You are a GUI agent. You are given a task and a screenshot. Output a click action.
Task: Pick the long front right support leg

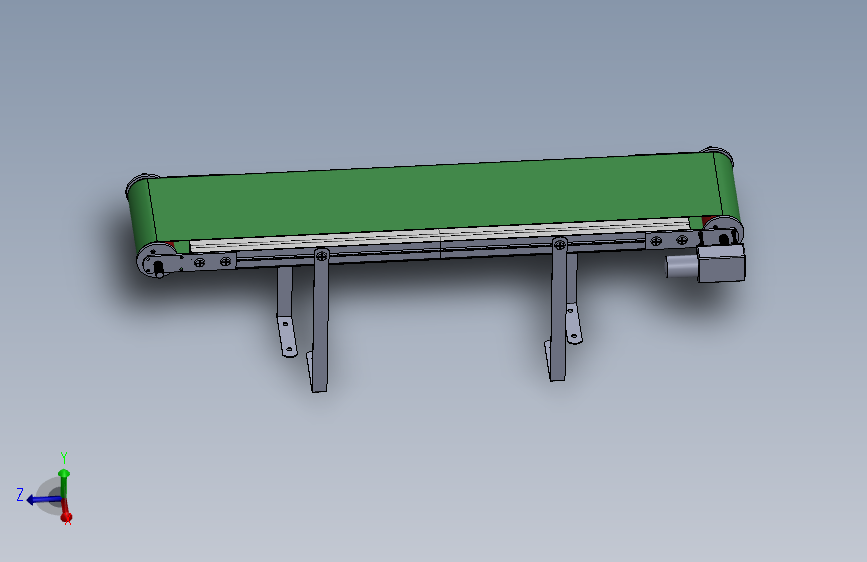coord(558,311)
